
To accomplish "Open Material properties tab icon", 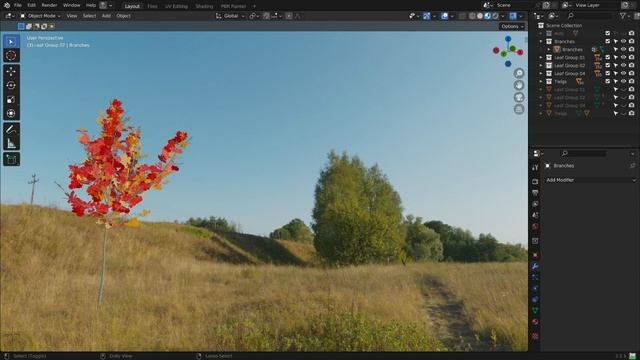I will point(535,322).
